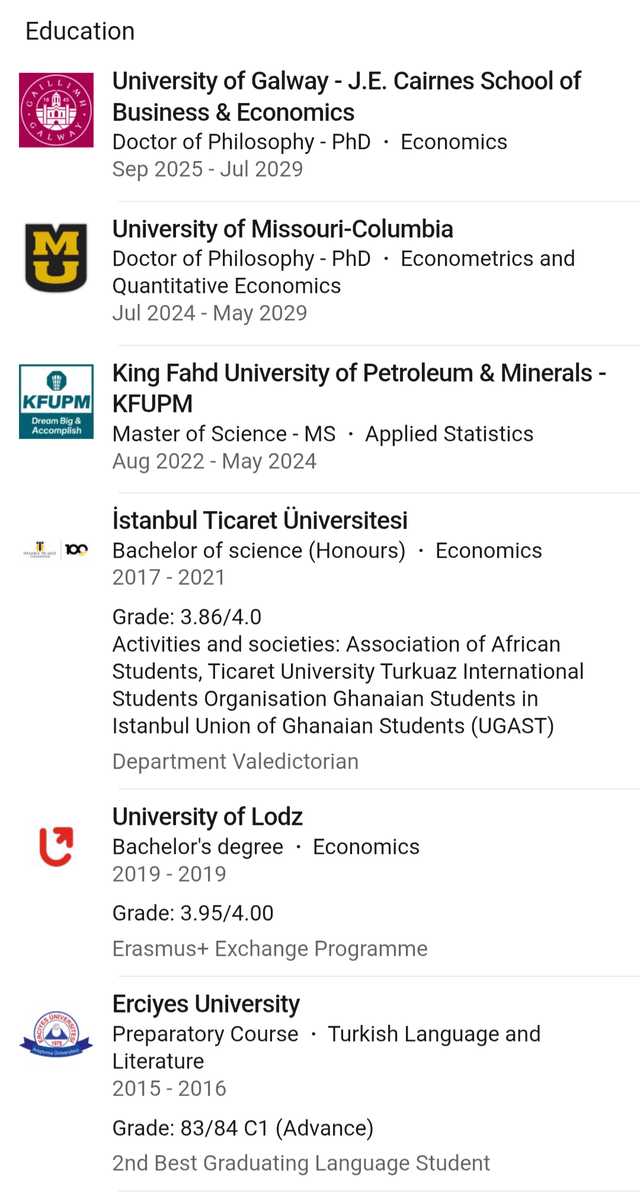Click the University of Galway crest logo

(x=56, y=110)
